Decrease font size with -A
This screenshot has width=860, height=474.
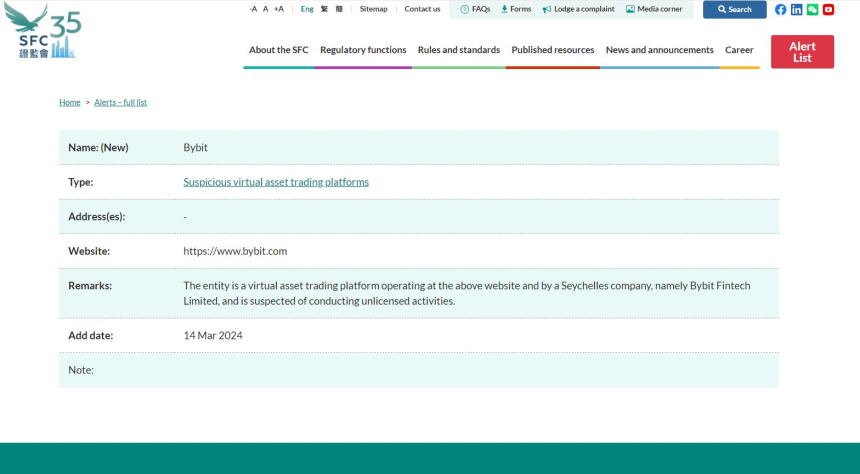pos(253,9)
